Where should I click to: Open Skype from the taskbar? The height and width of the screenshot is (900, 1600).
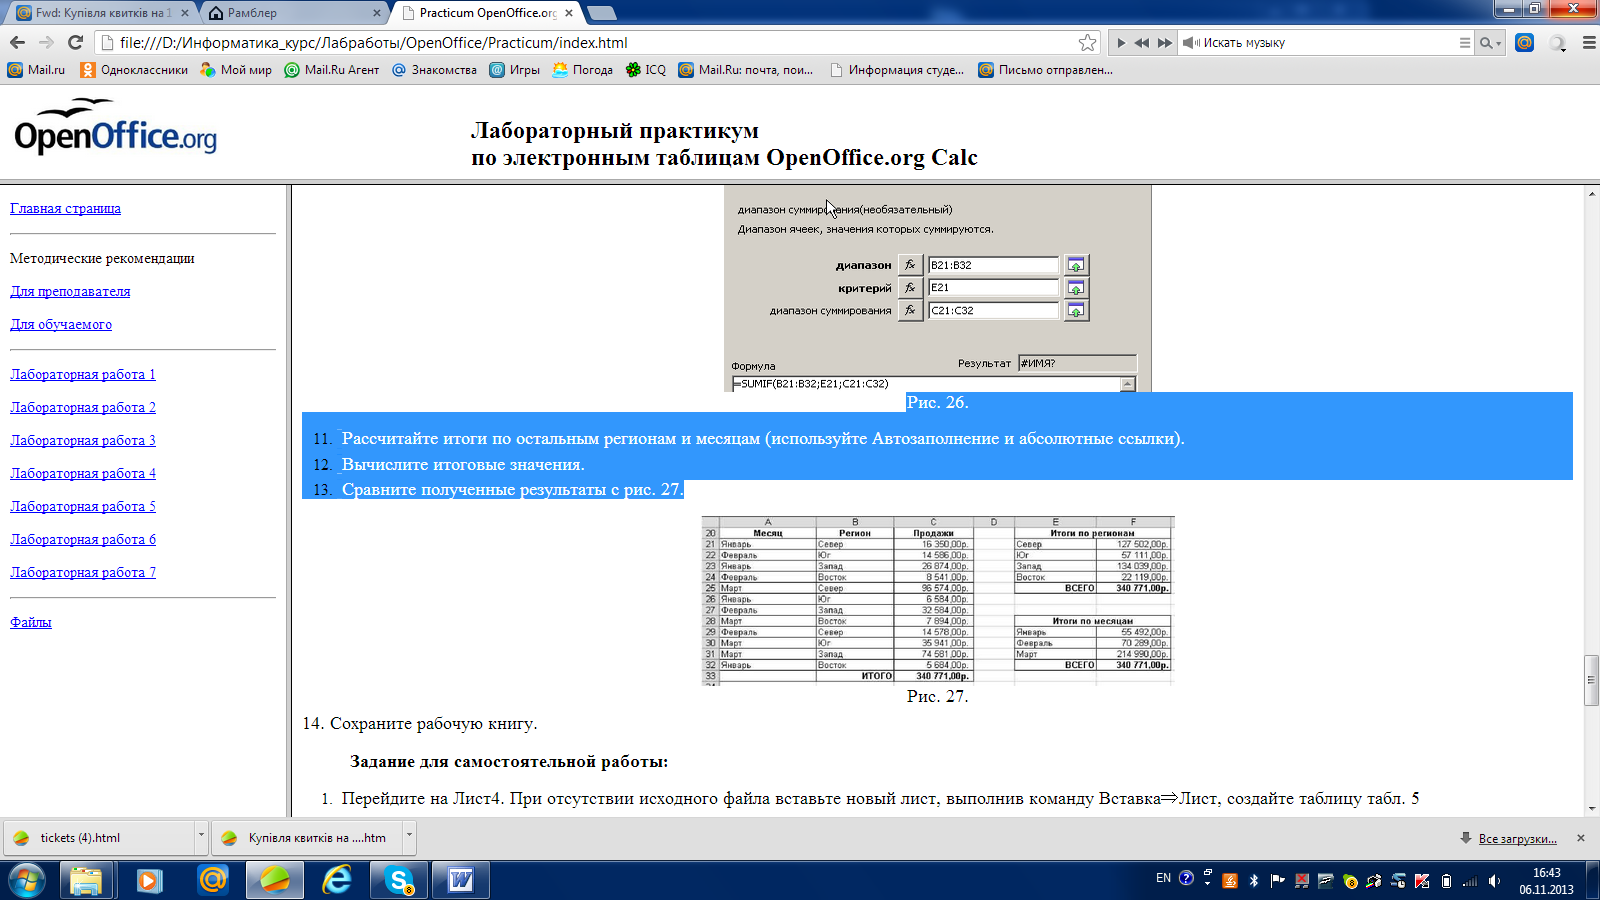point(399,880)
